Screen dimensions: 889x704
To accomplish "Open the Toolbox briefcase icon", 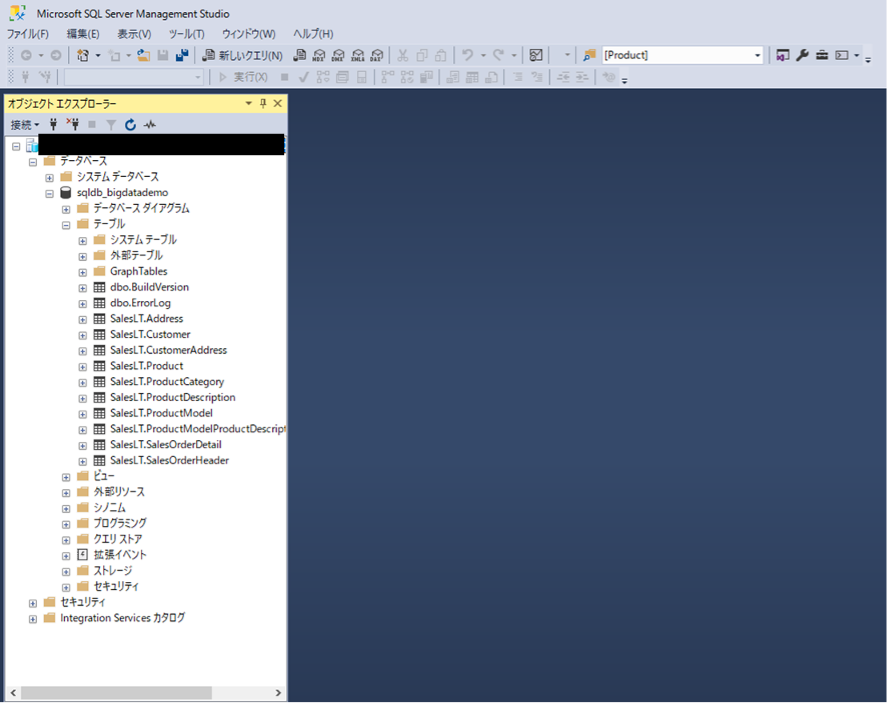I will tap(822, 55).
